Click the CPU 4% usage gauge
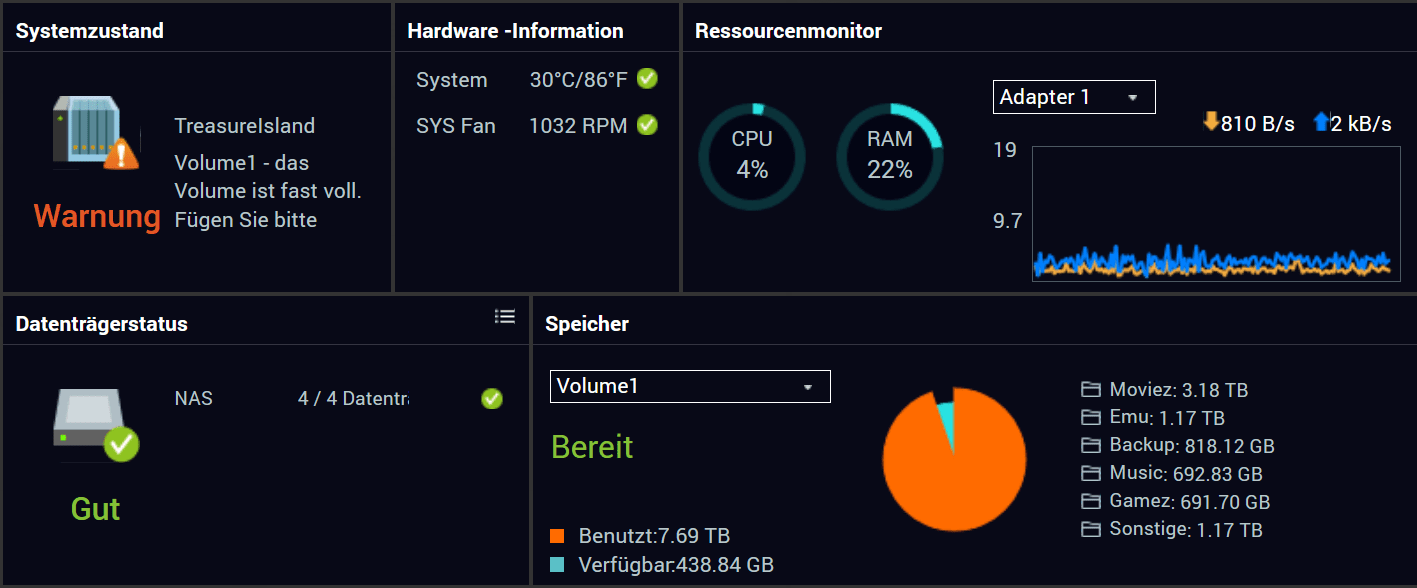The width and height of the screenshot is (1417, 588). click(752, 156)
